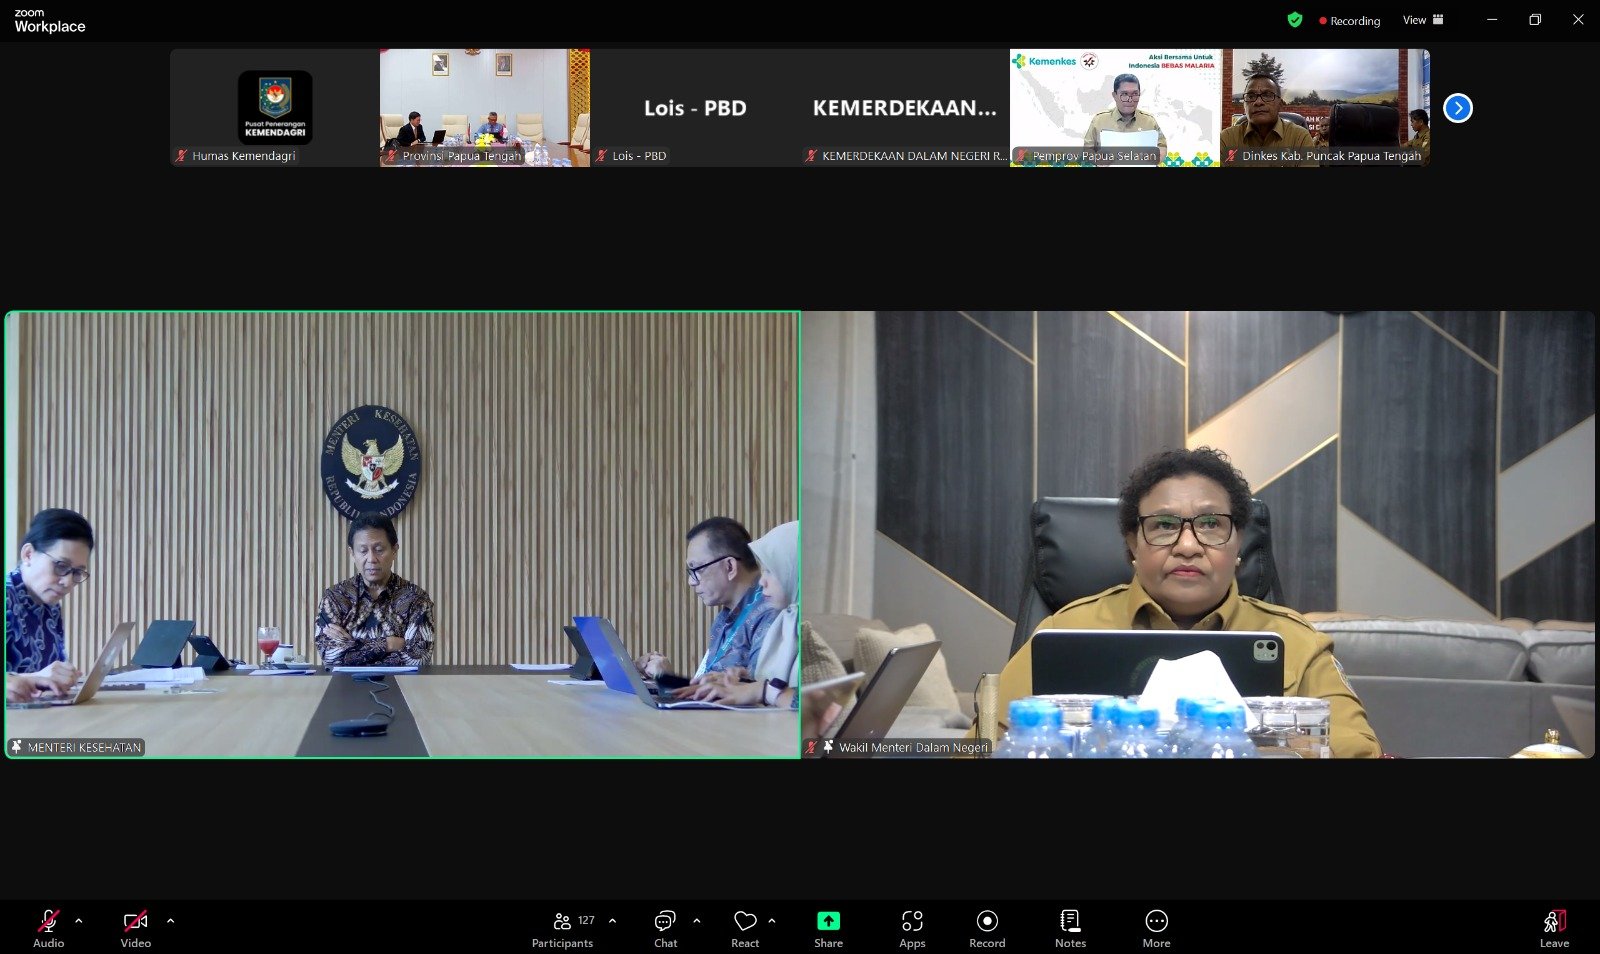Click the Humas Kemendagri participant tile
The height and width of the screenshot is (954, 1600).
(274, 107)
